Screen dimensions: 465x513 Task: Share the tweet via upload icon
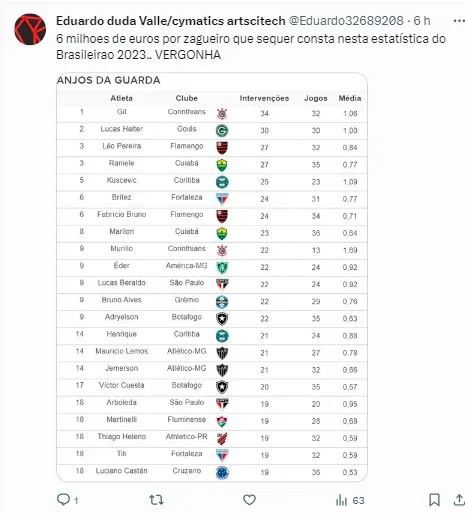coord(459,500)
